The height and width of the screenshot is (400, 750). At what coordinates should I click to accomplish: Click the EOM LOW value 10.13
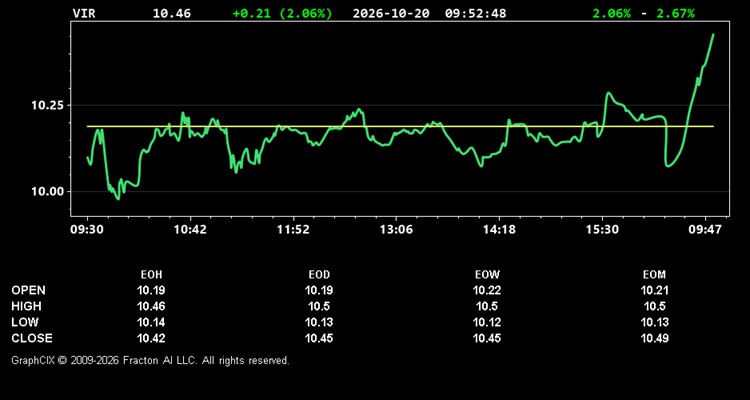pos(655,322)
